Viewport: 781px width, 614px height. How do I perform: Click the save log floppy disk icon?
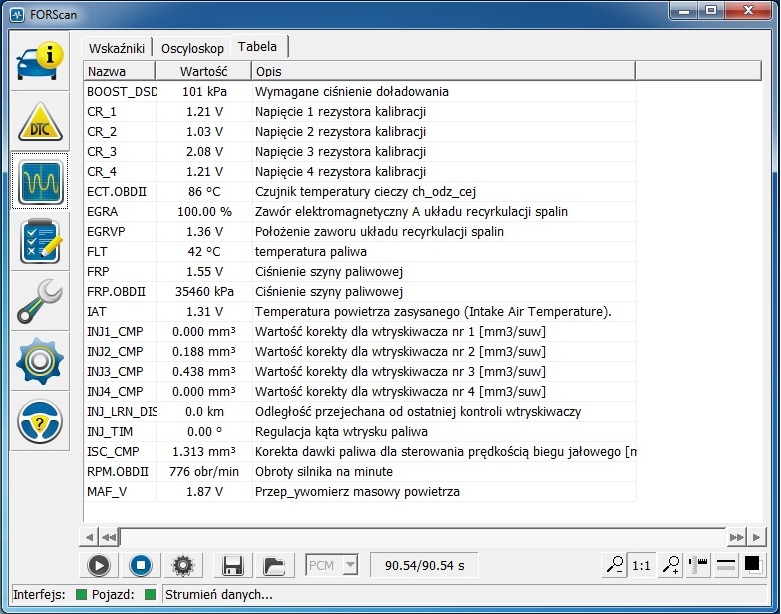233,565
